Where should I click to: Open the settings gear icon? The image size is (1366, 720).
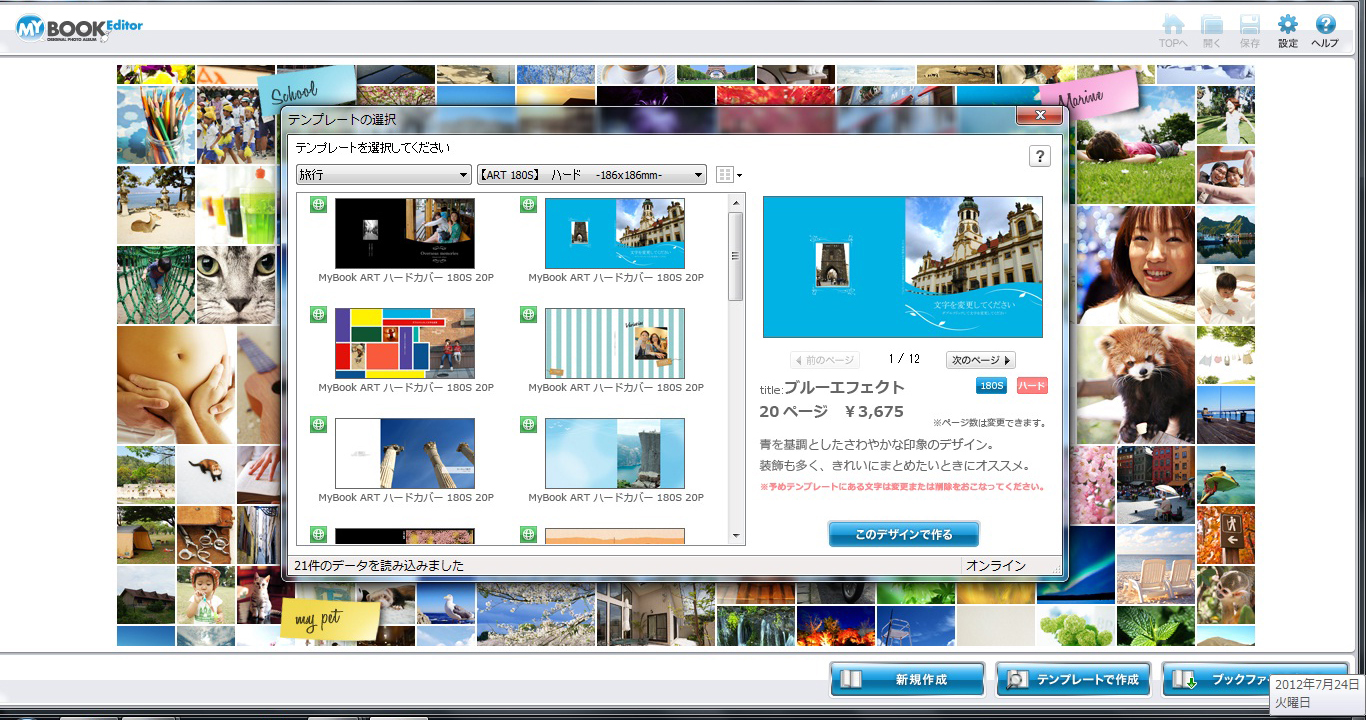(1287, 26)
